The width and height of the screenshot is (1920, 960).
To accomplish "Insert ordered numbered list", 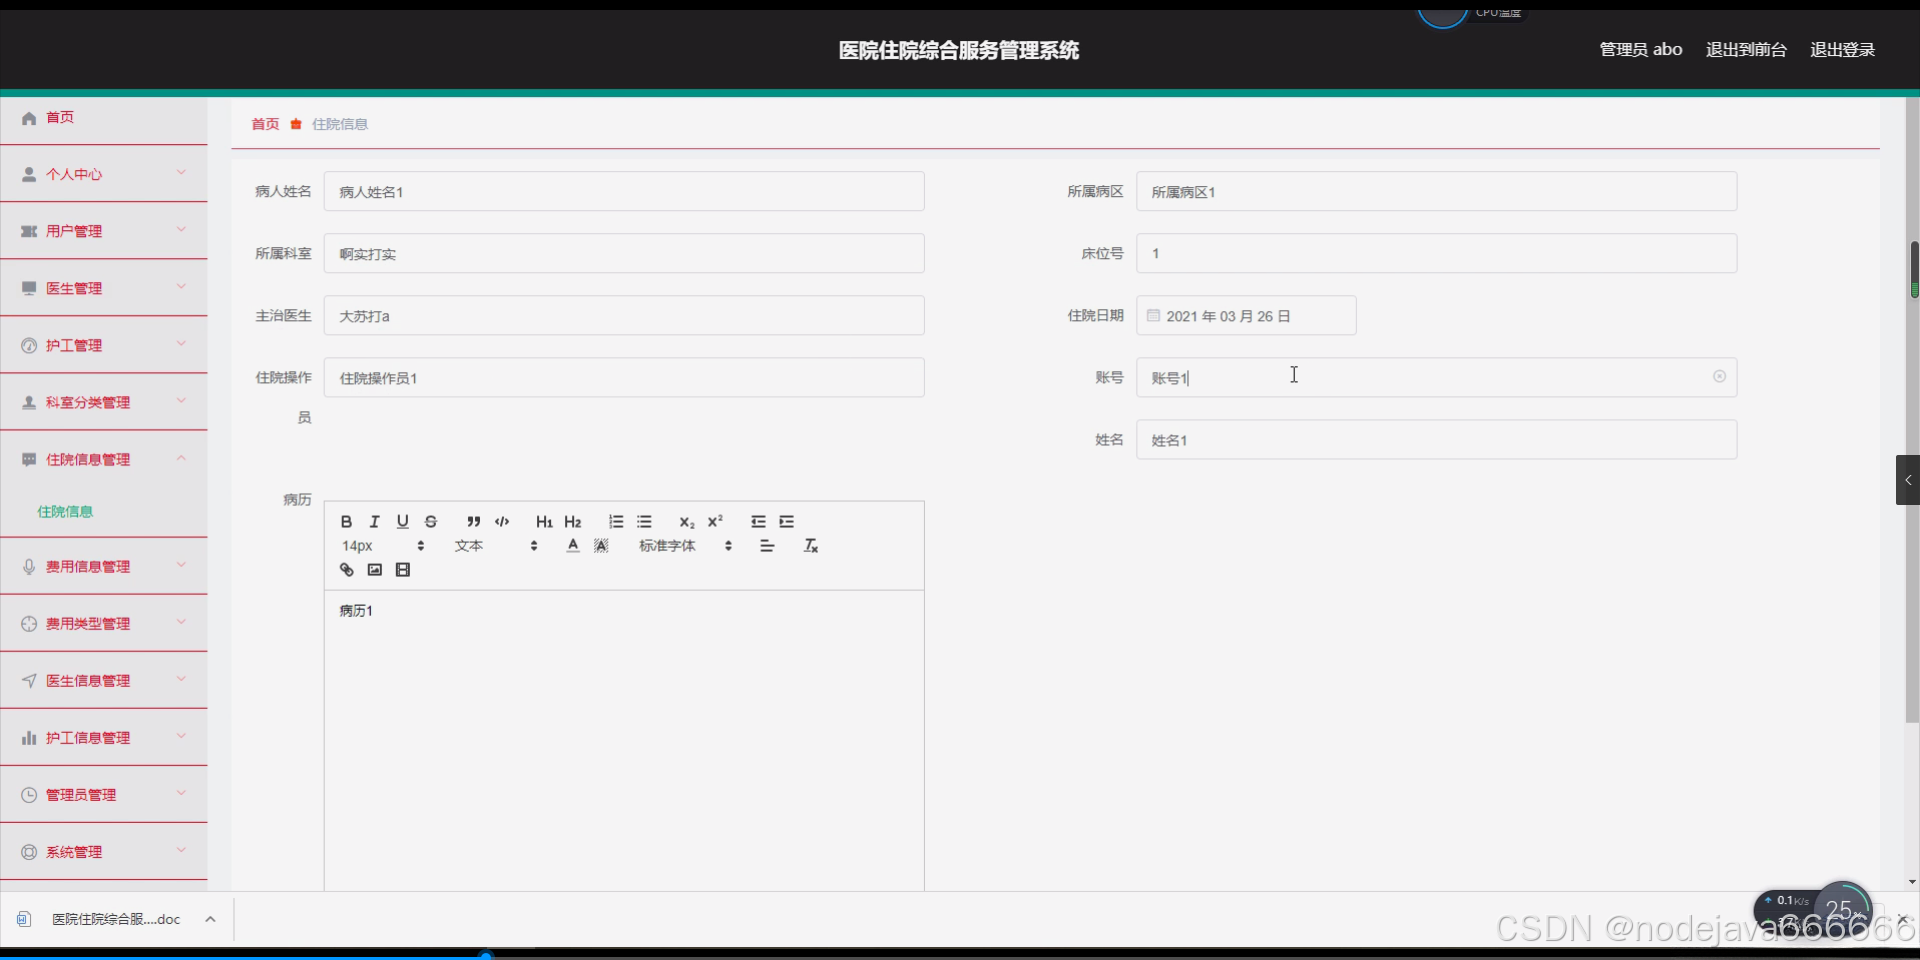I will pyautogui.click(x=616, y=522).
